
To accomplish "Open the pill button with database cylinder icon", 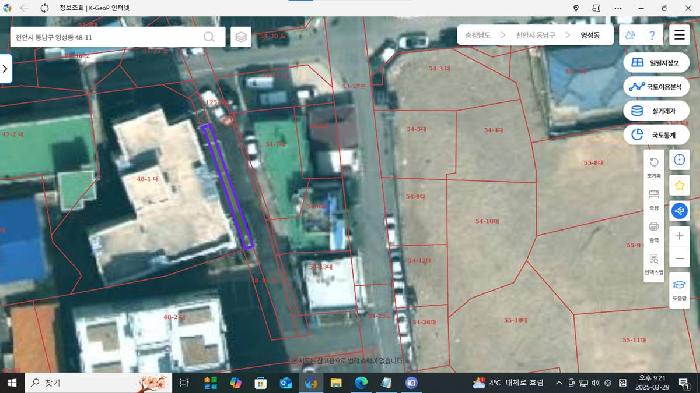I will point(656,111).
